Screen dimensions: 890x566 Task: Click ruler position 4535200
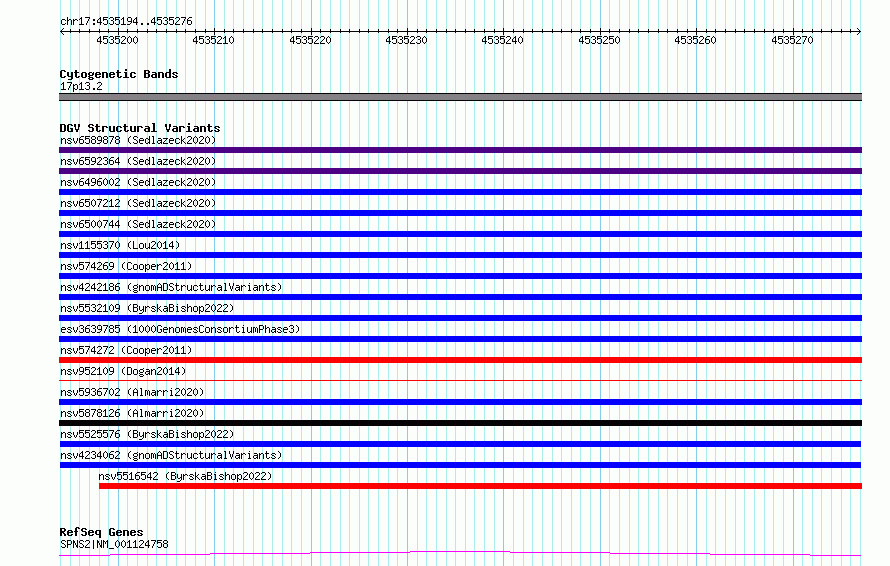tap(117, 40)
